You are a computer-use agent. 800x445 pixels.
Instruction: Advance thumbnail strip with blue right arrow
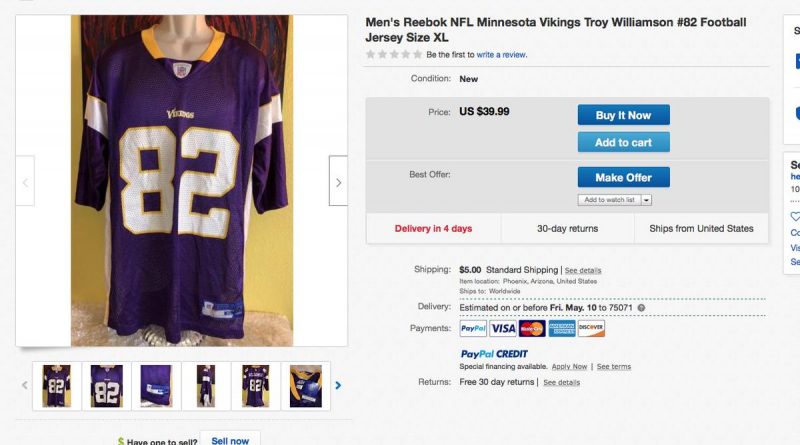[338, 385]
